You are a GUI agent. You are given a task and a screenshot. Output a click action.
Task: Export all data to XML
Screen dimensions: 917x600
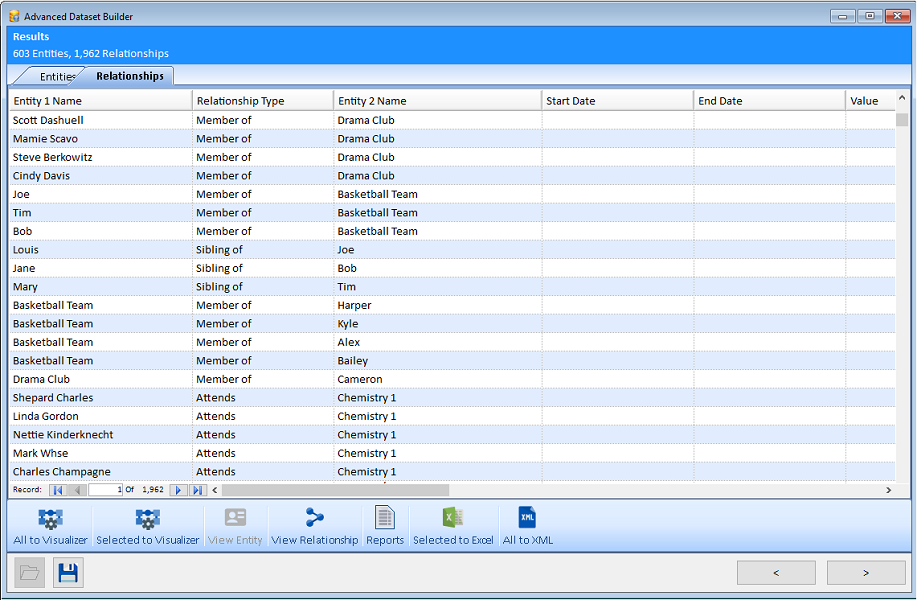[526, 524]
